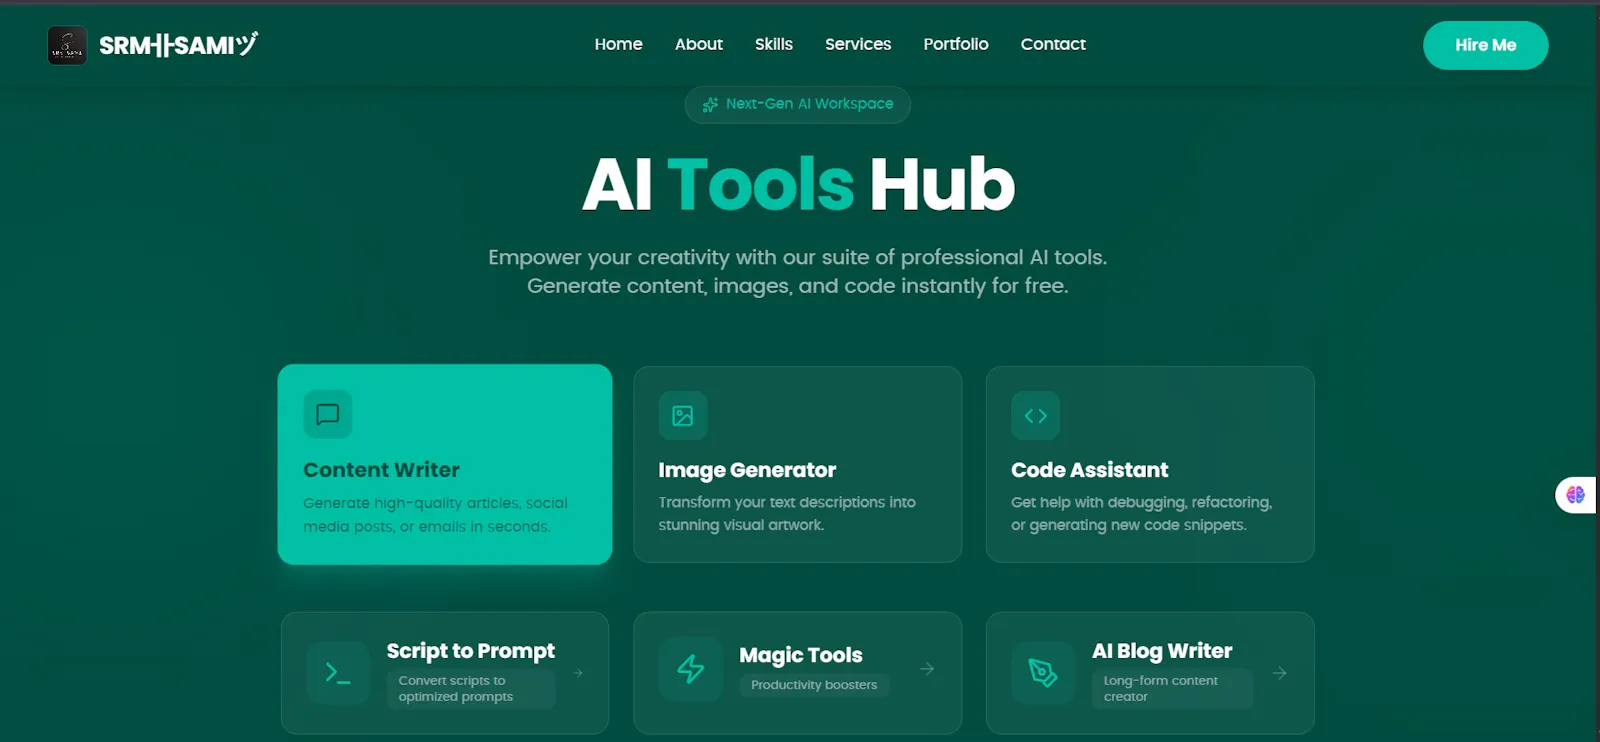Open the About nav link
The height and width of the screenshot is (742, 1600).
point(698,44)
